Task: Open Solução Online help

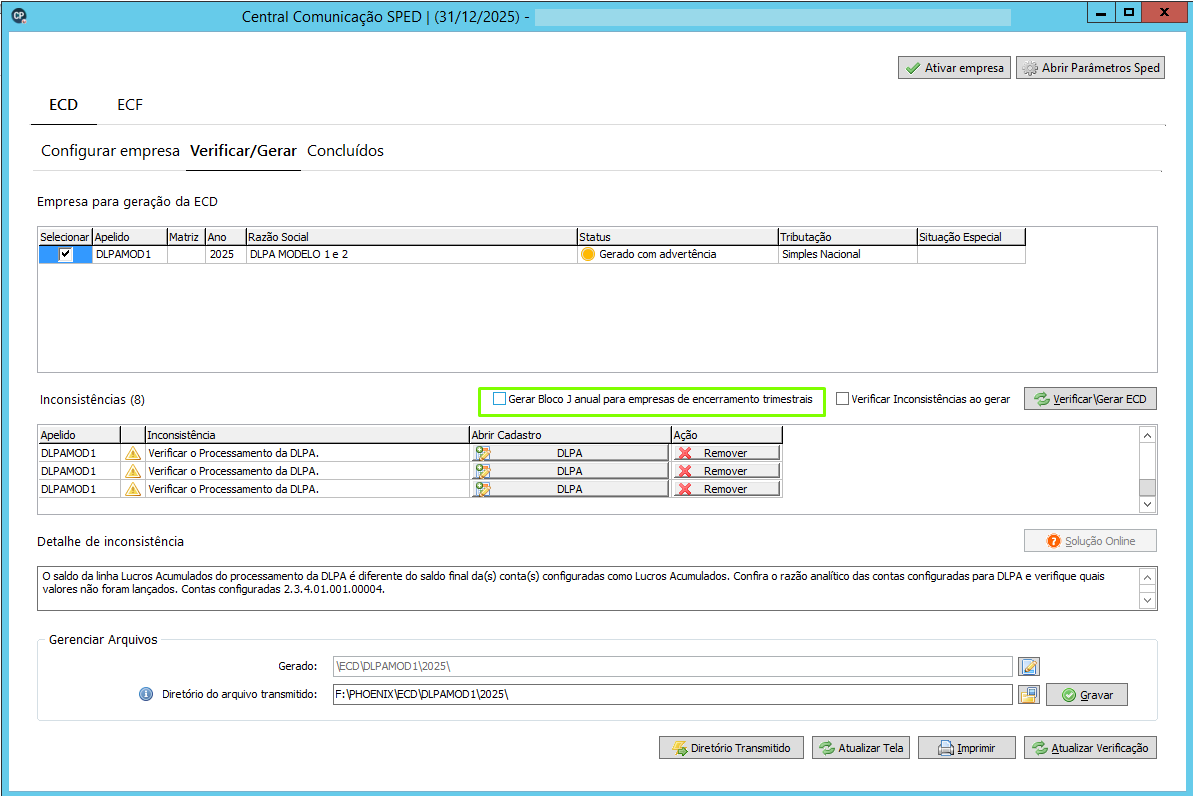Action: (1090, 541)
